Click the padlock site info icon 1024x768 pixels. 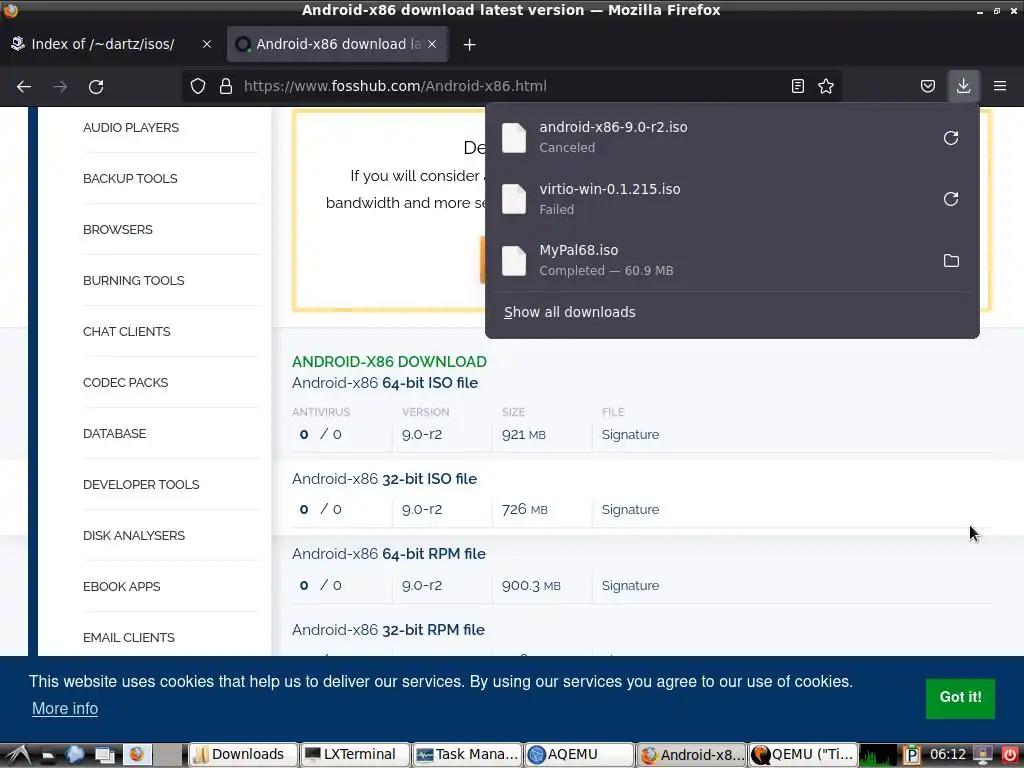click(x=226, y=86)
